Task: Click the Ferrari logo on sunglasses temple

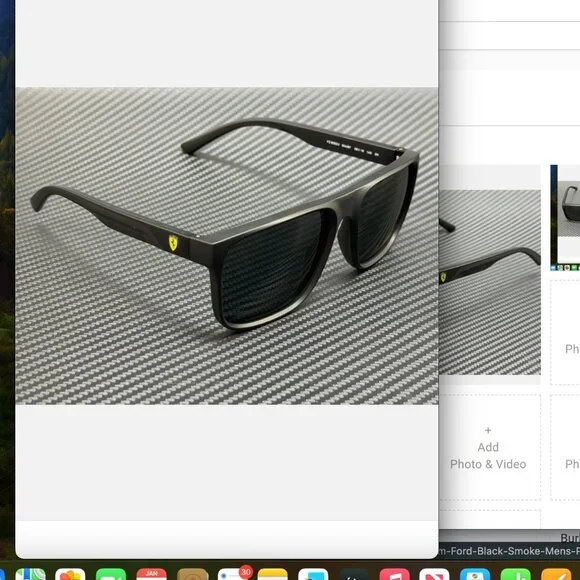Action: [173, 243]
